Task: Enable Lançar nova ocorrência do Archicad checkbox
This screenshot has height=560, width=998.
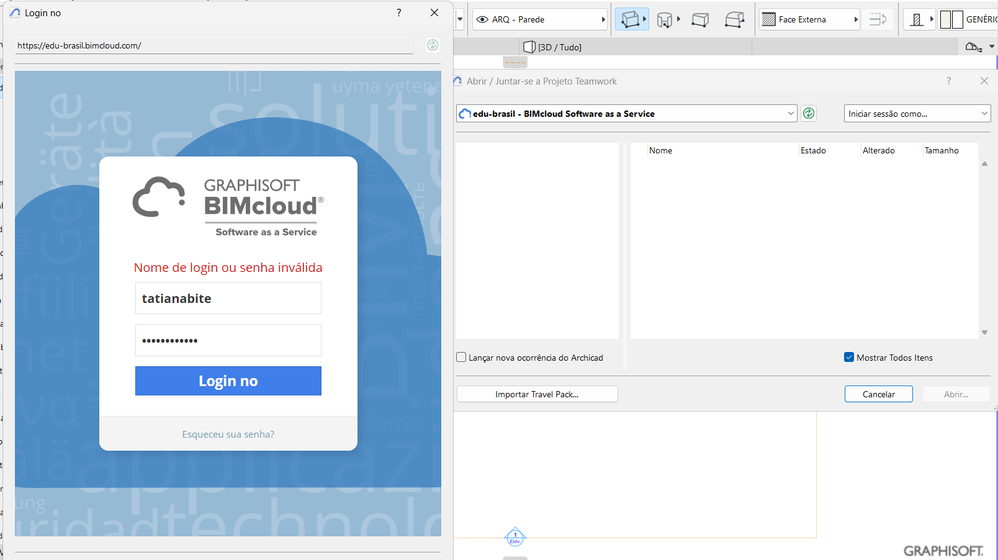Action: click(x=461, y=358)
